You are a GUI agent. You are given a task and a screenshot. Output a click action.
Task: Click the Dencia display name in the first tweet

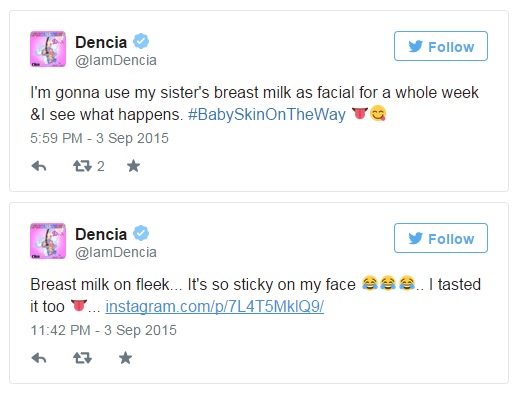pyautogui.click(x=101, y=42)
